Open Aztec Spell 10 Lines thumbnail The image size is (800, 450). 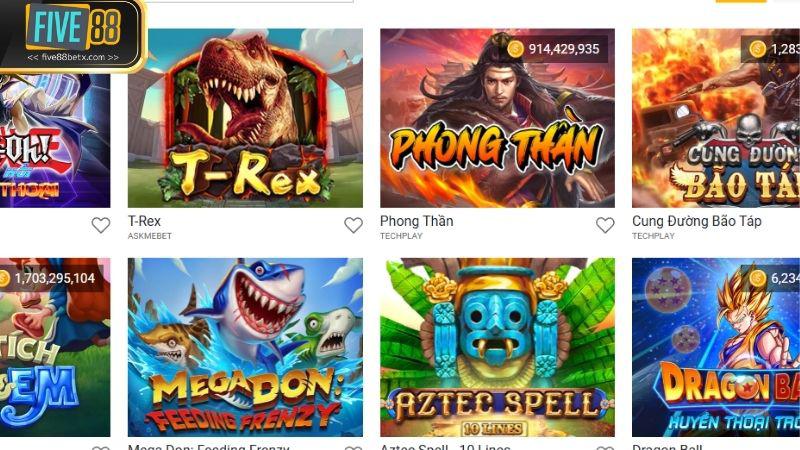click(497, 347)
